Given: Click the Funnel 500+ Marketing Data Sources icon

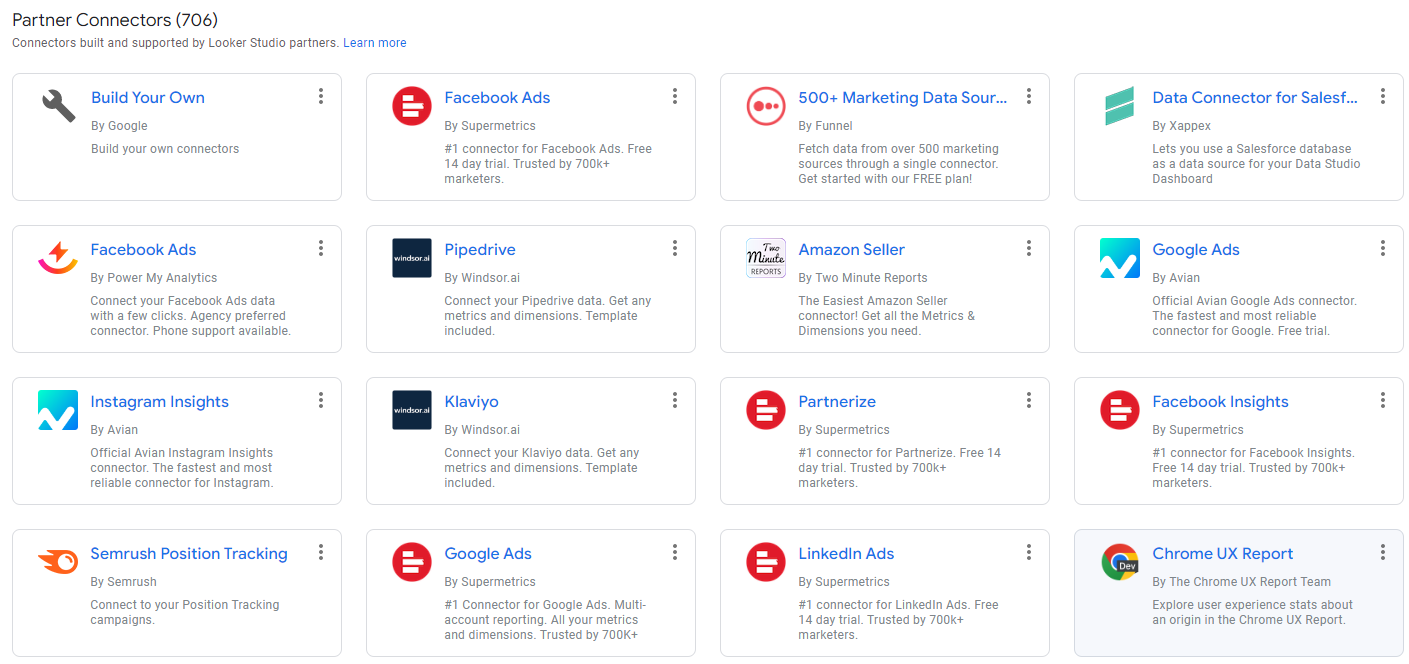Looking at the screenshot, I should 765,105.
